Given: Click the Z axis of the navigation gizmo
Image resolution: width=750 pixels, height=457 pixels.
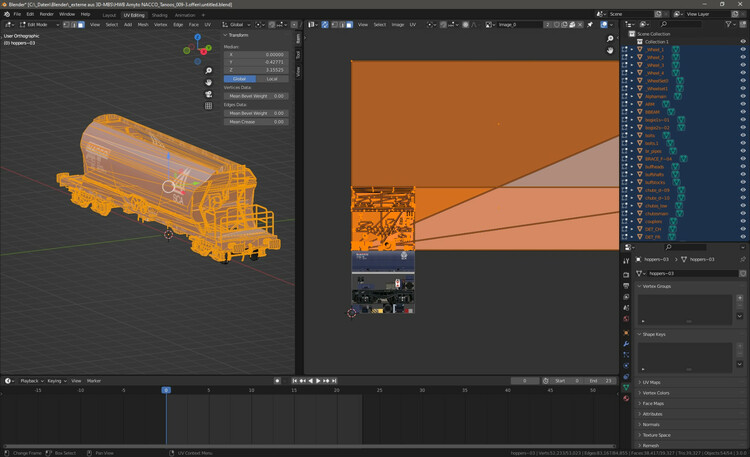Looking at the screenshot, I should coord(198,37).
